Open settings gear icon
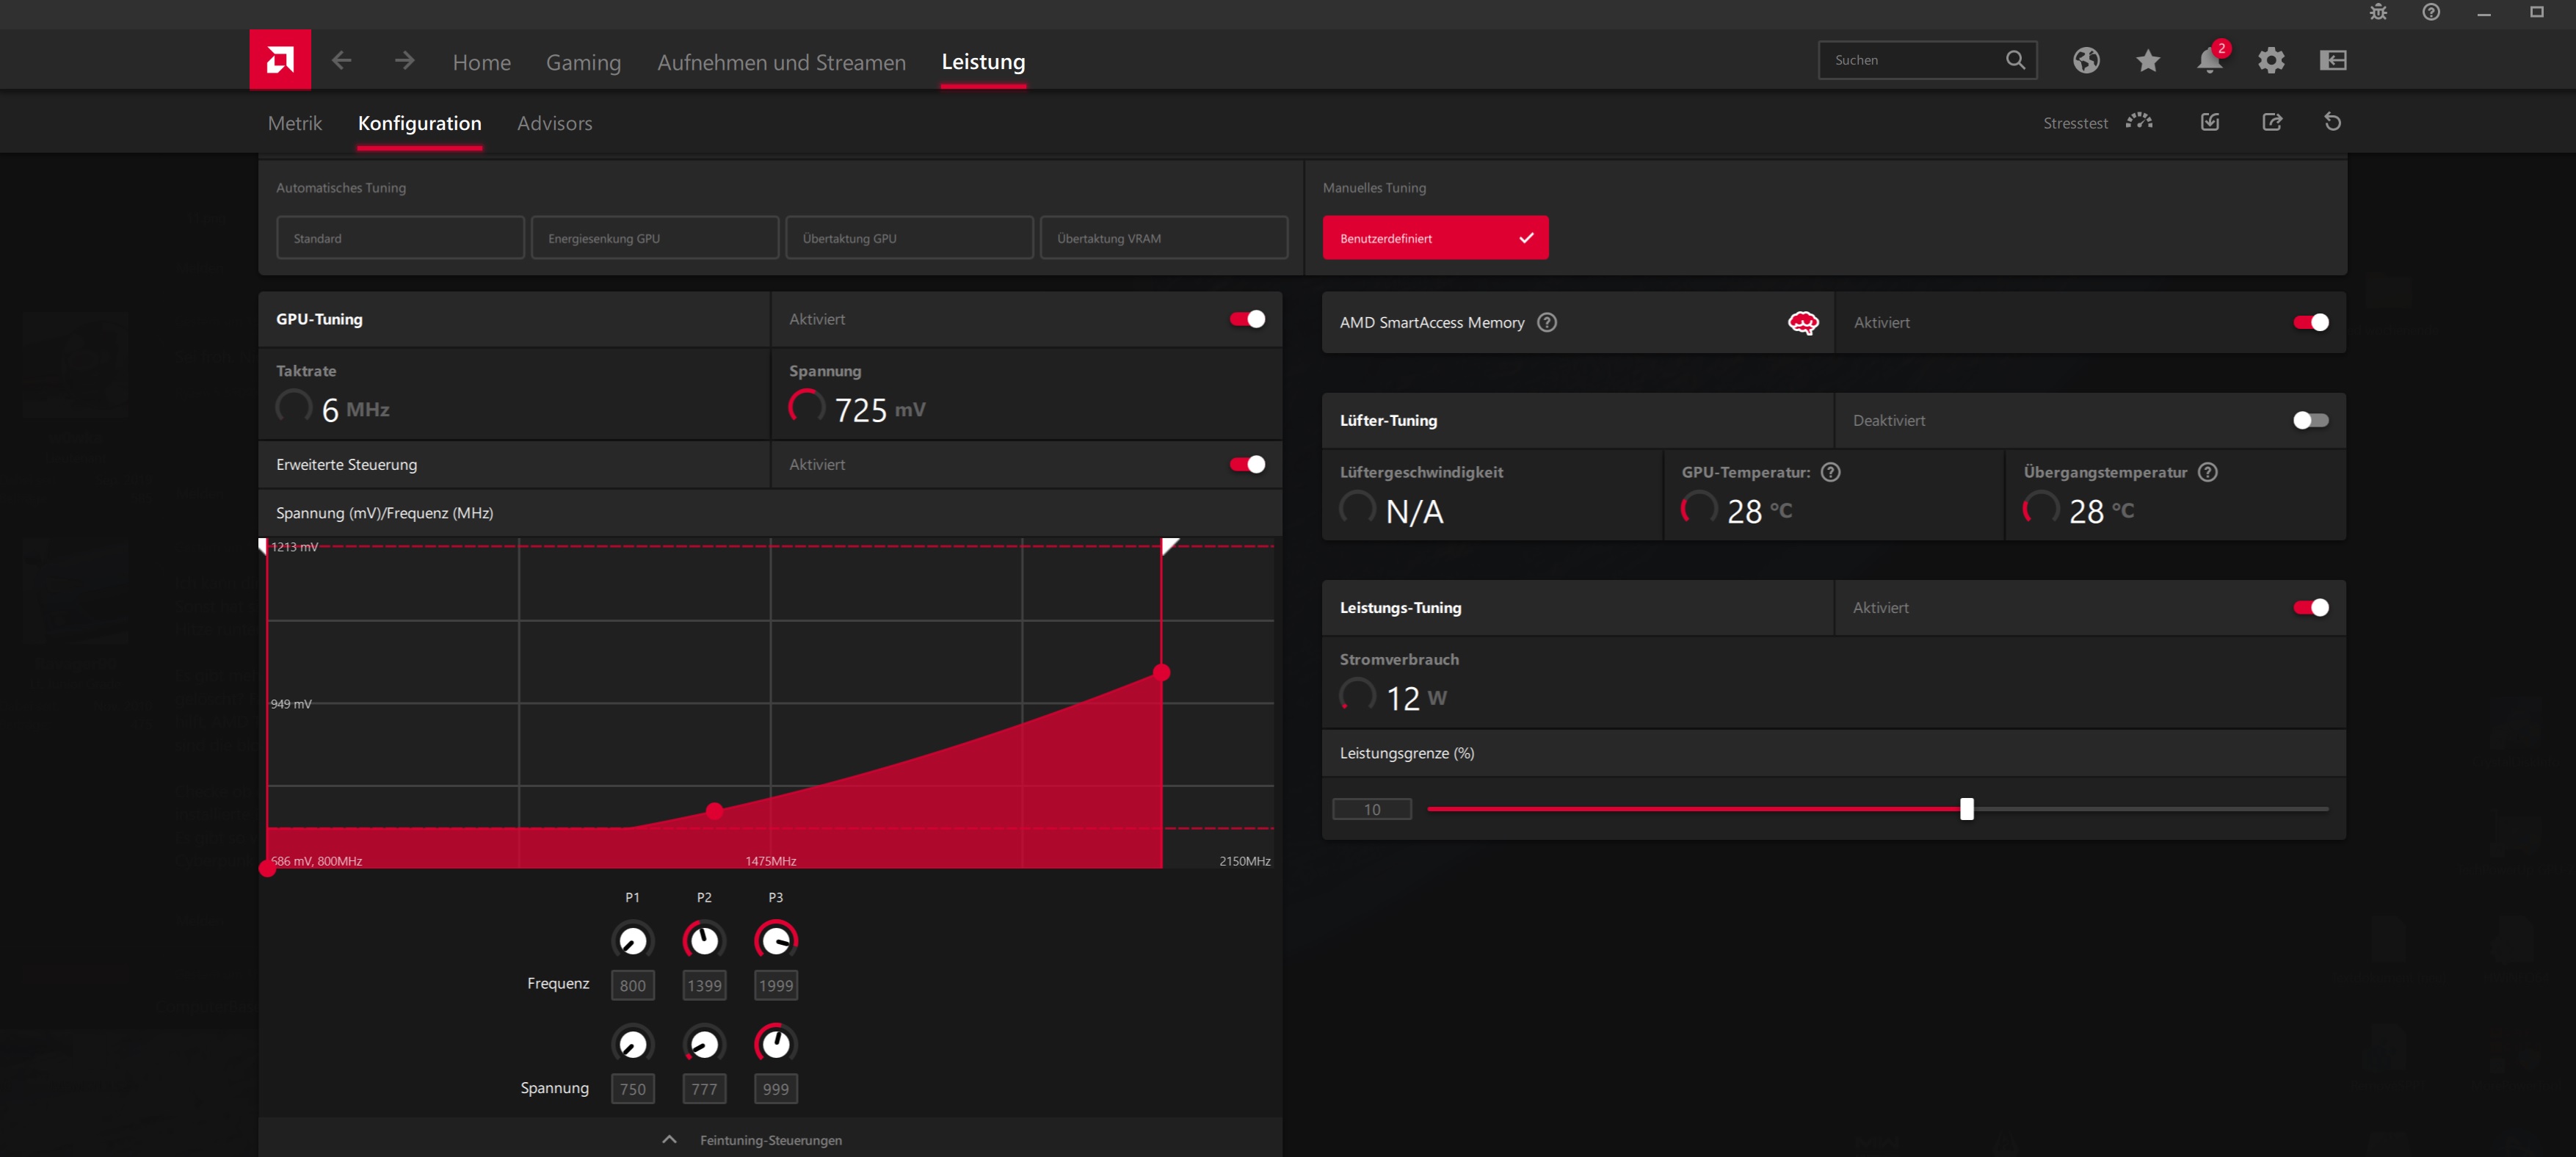This screenshot has width=2576, height=1157. click(2271, 61)
